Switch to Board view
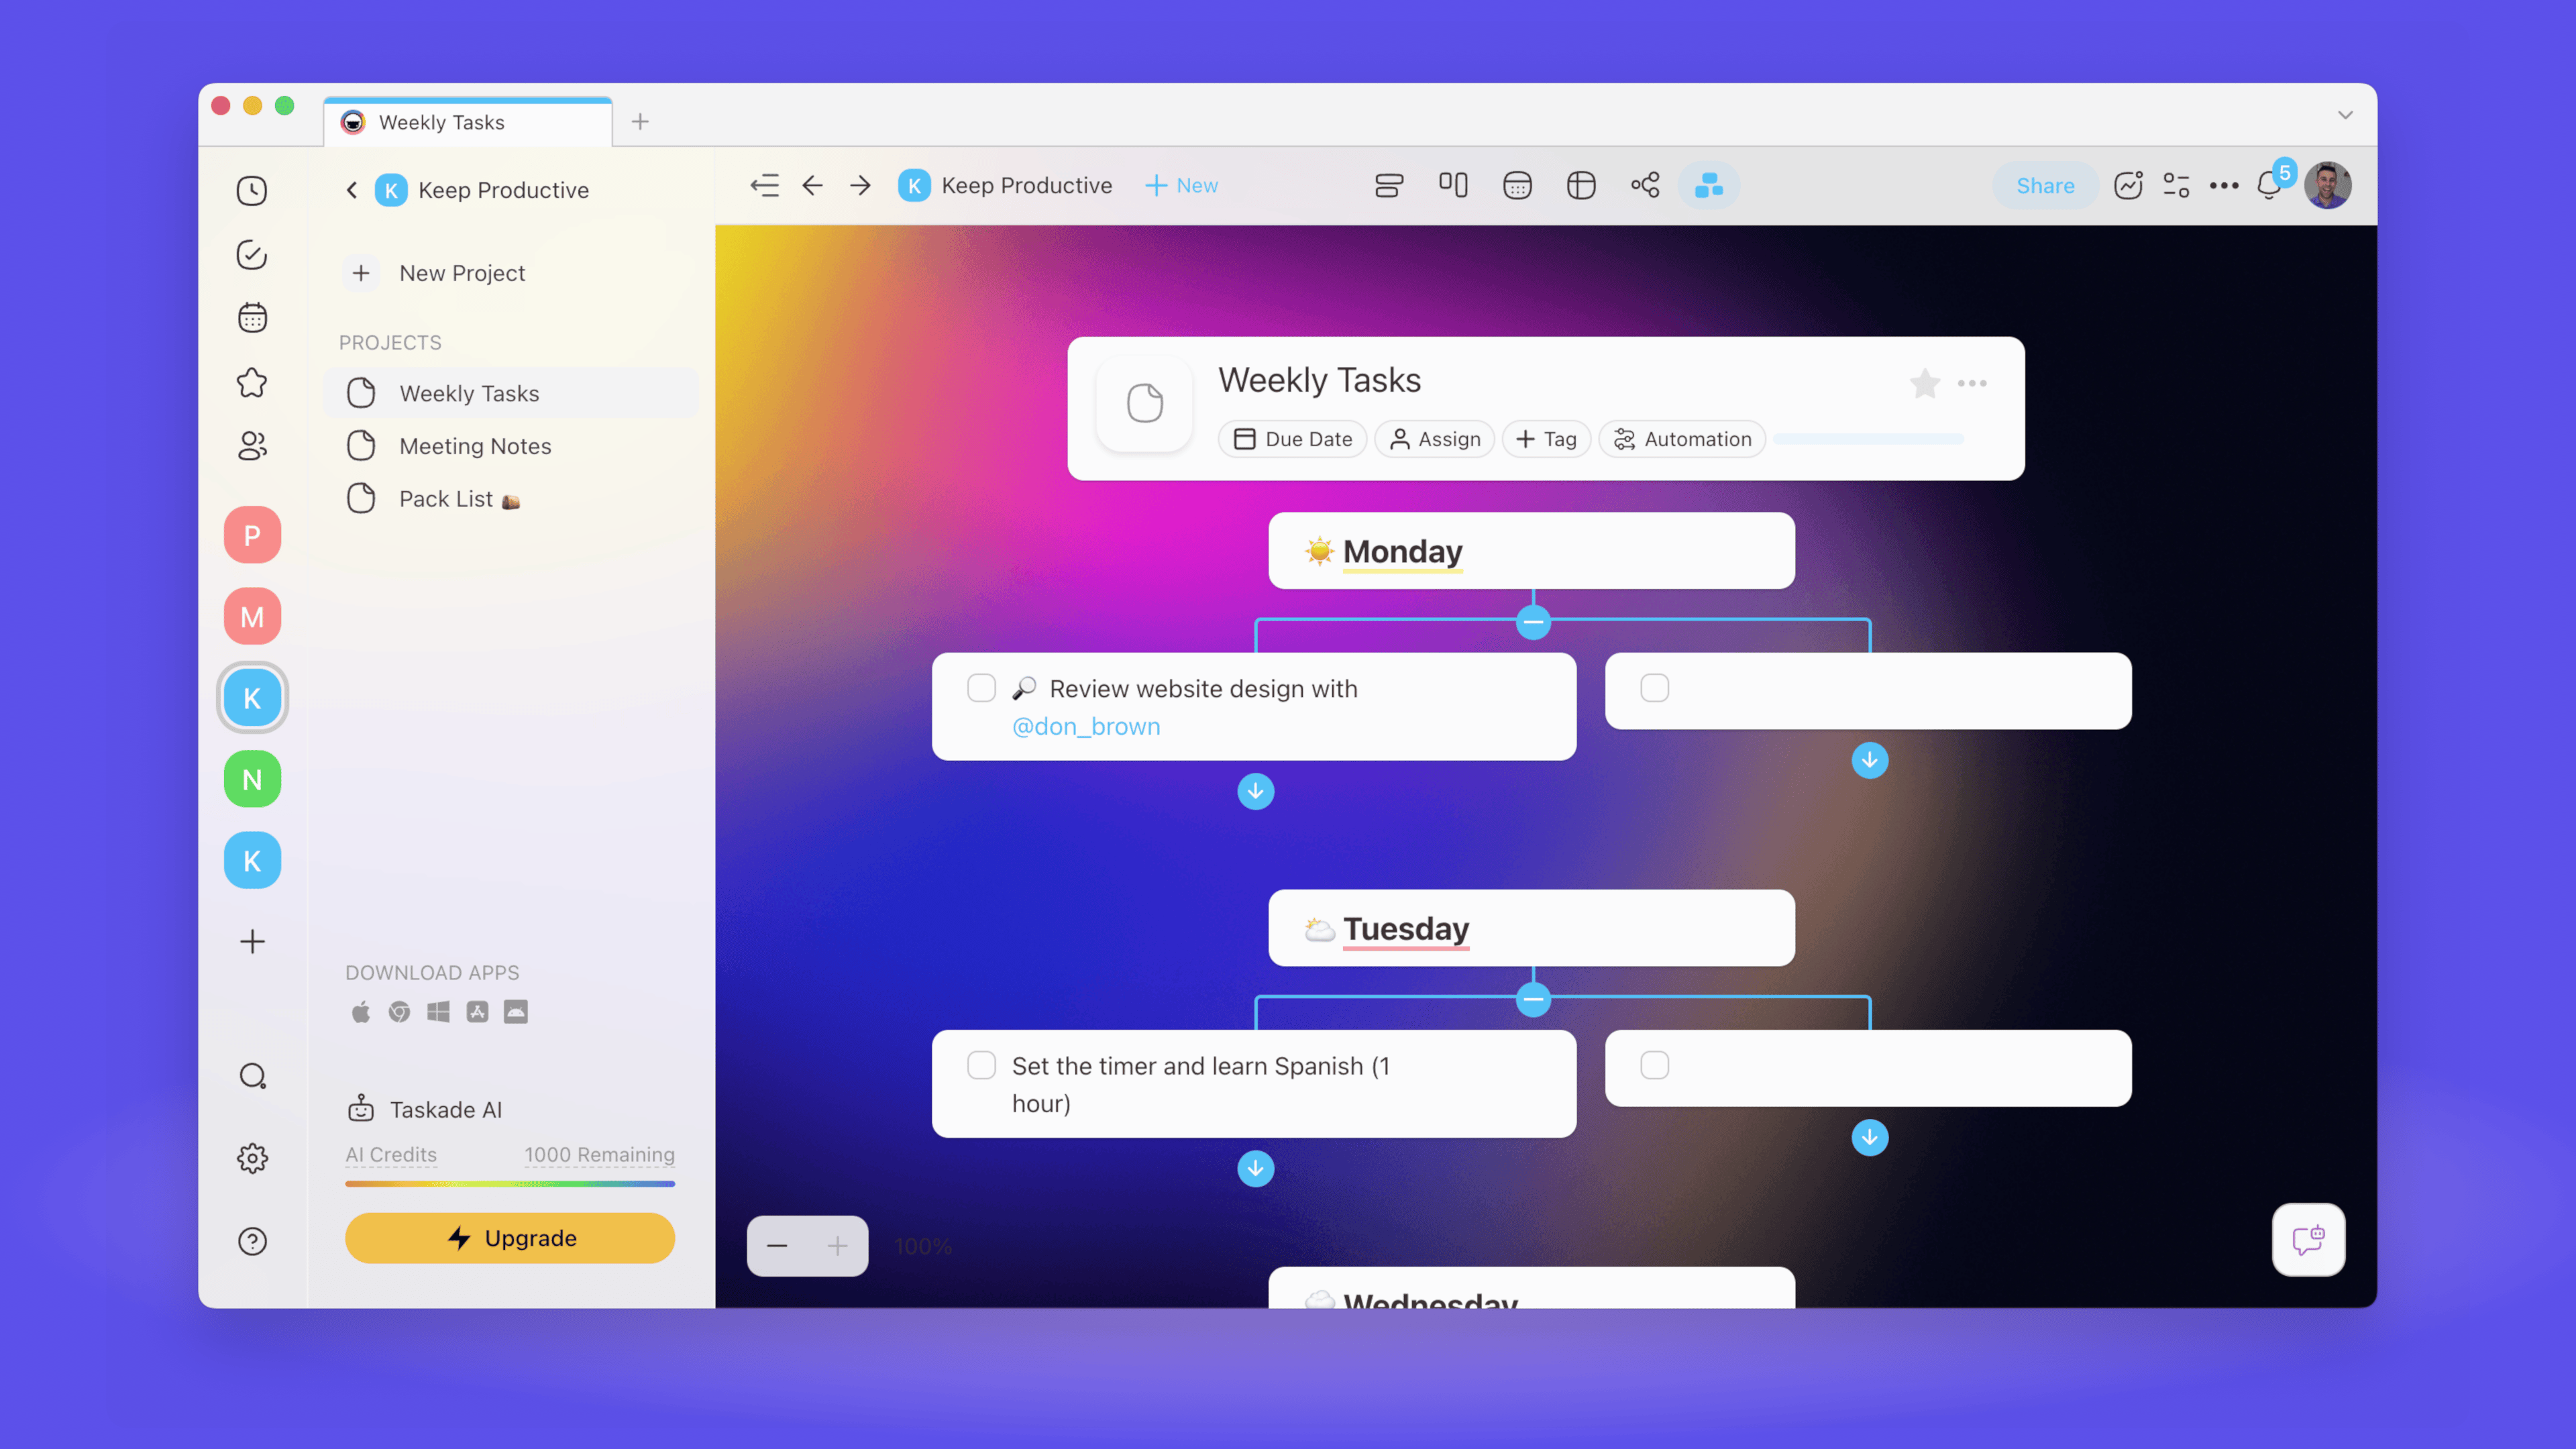 1453,185
